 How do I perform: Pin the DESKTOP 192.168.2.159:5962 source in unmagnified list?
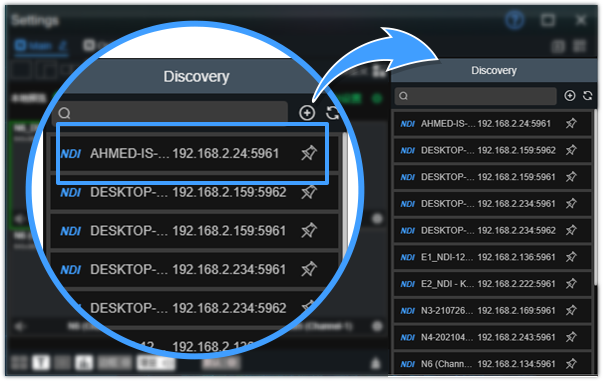[x=571, y=150]
